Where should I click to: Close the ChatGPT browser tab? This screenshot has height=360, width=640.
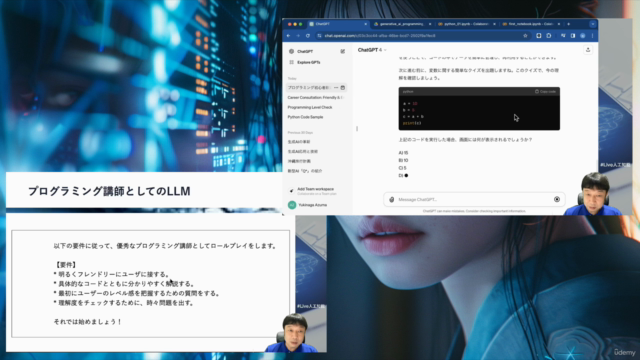[x=365, y=24]
